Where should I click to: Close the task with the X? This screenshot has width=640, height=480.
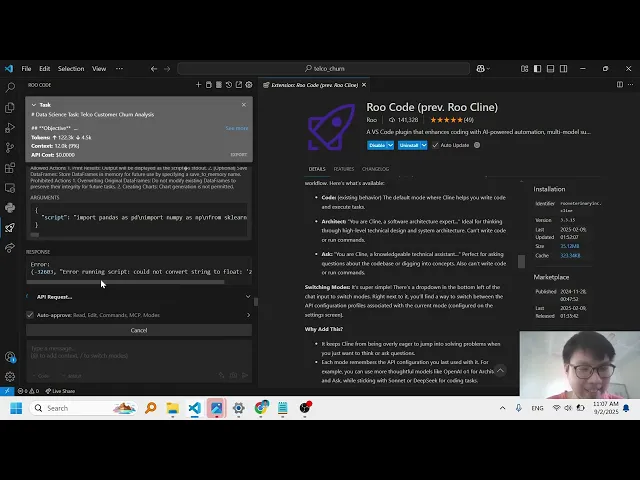pos(244,105)
